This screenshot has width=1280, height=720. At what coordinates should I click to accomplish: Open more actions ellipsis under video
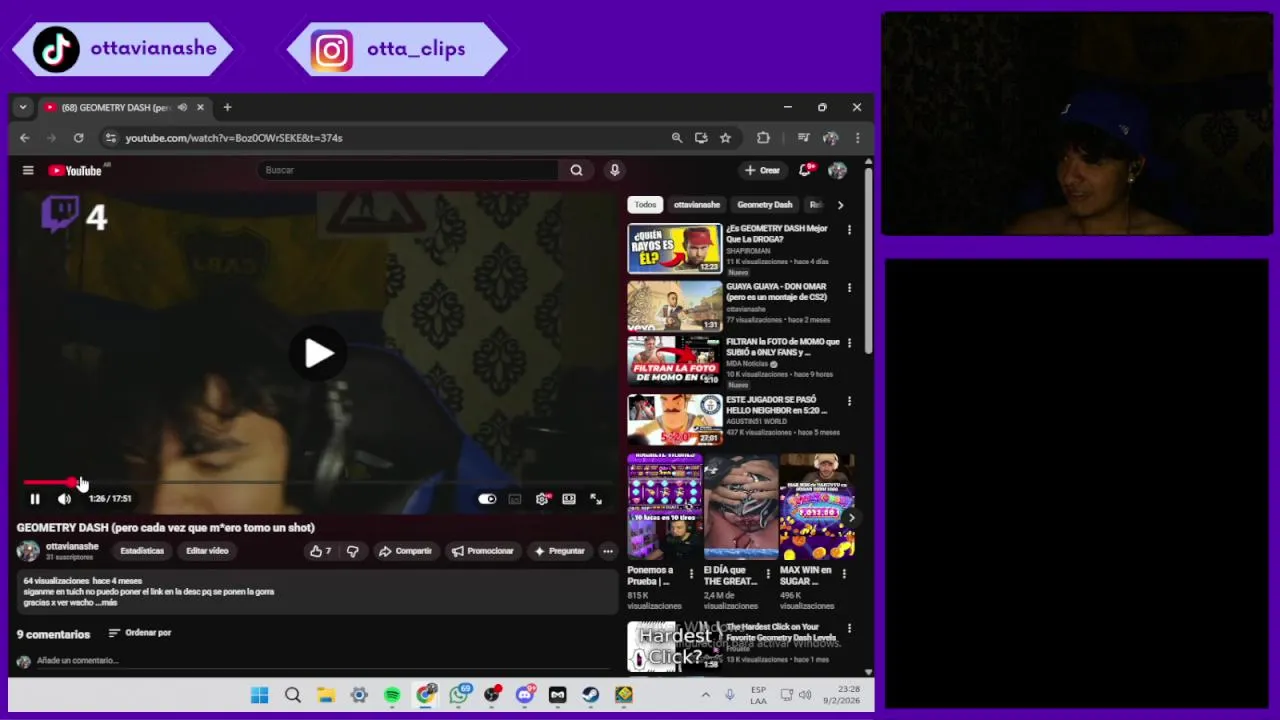607,551
